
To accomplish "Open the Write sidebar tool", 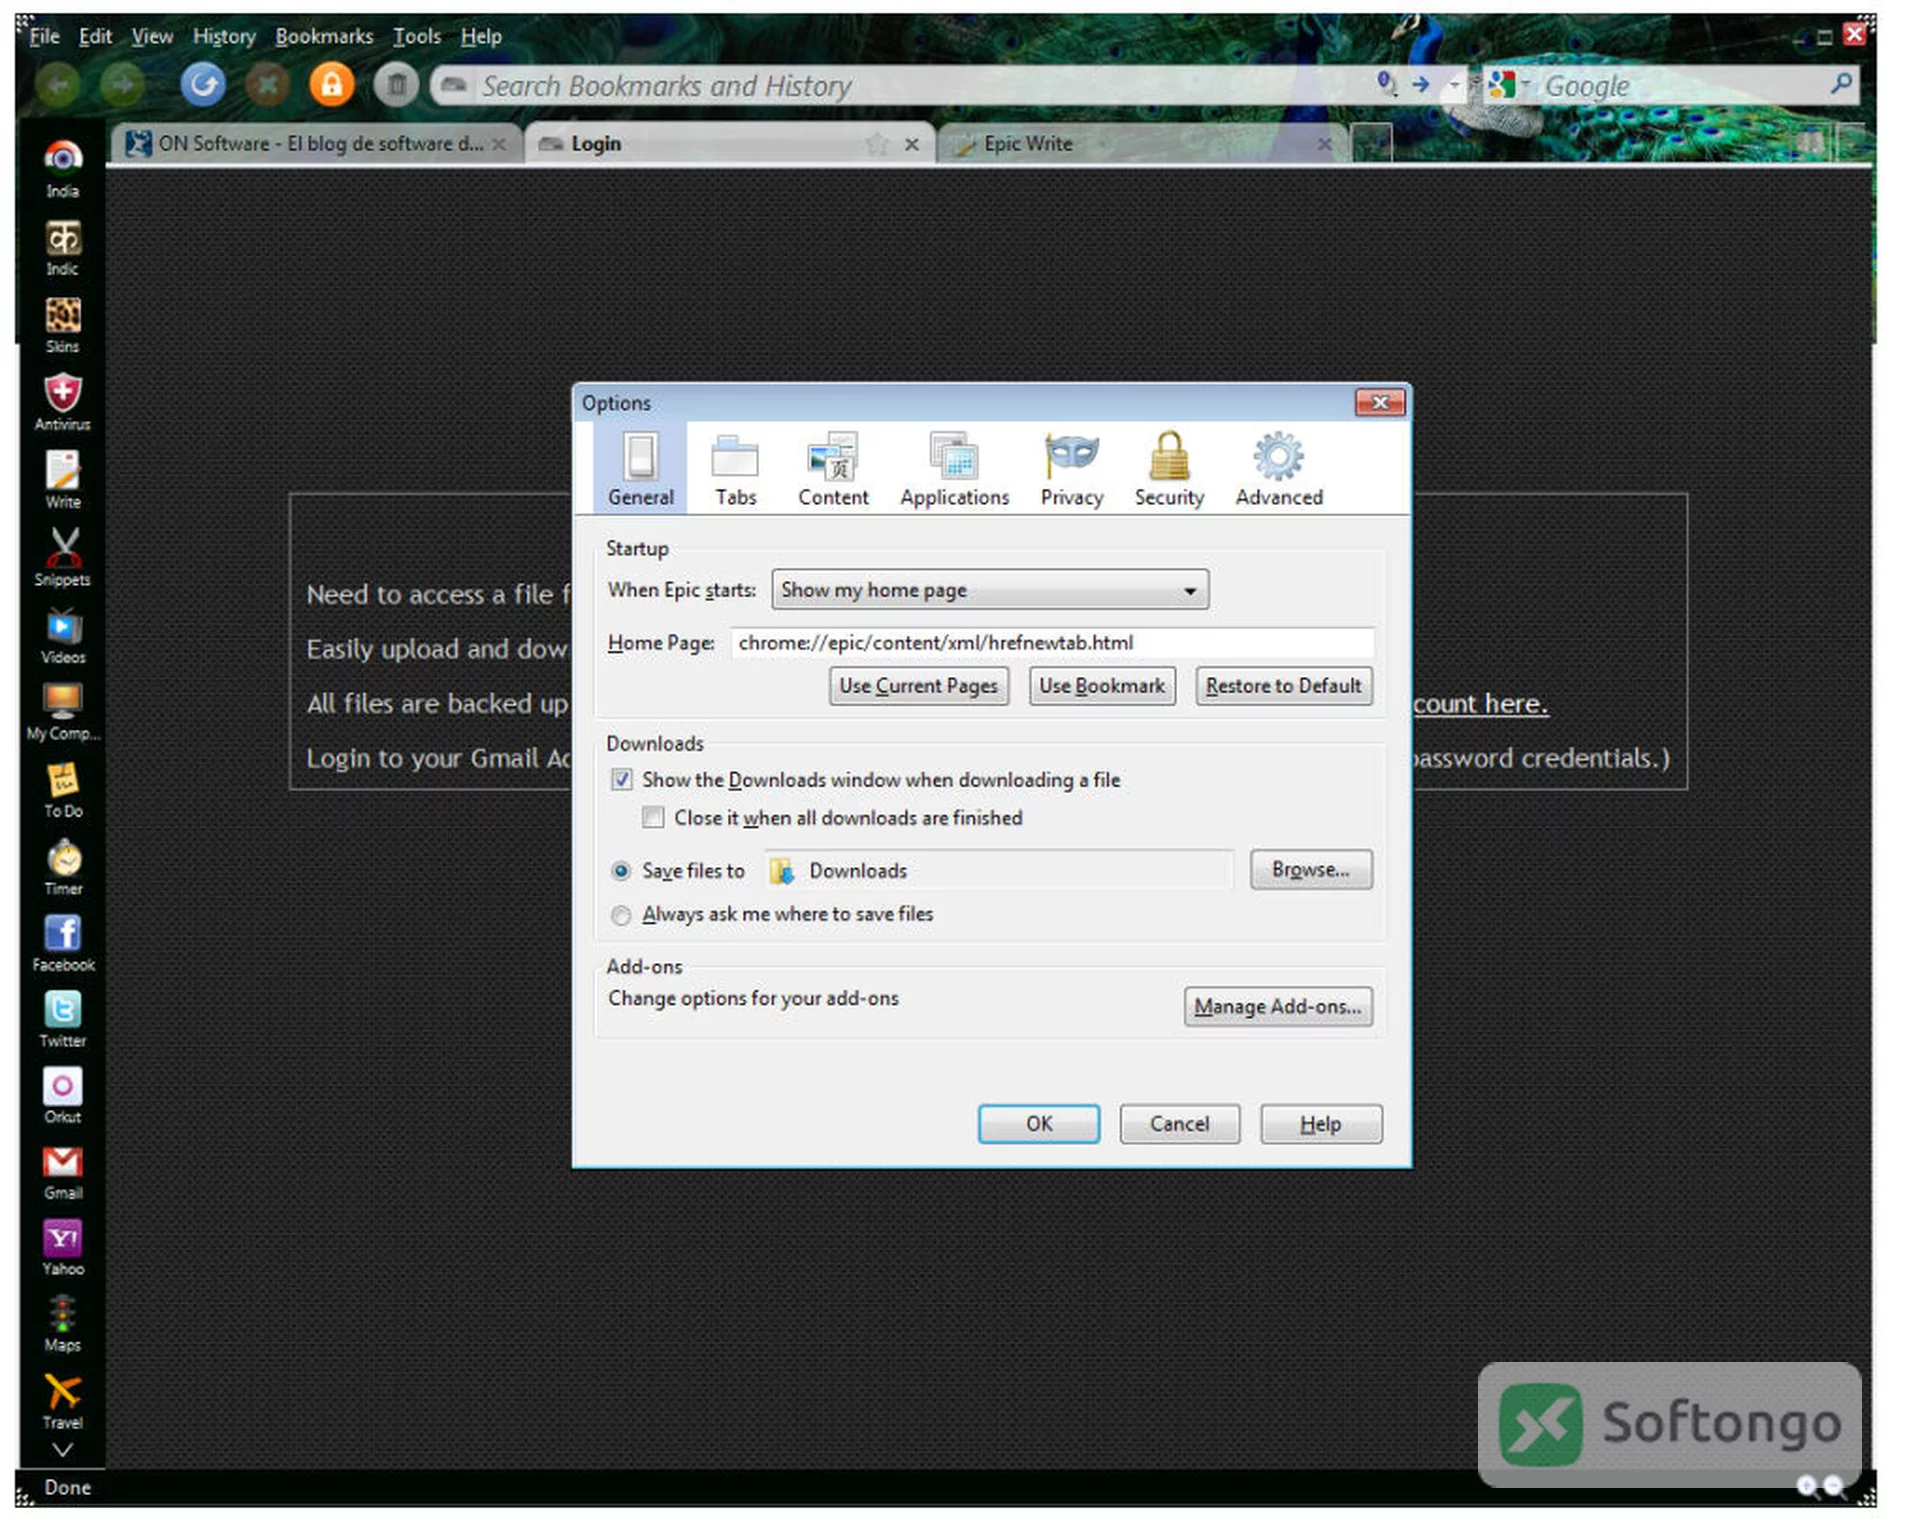I will [x=62, y=480].
